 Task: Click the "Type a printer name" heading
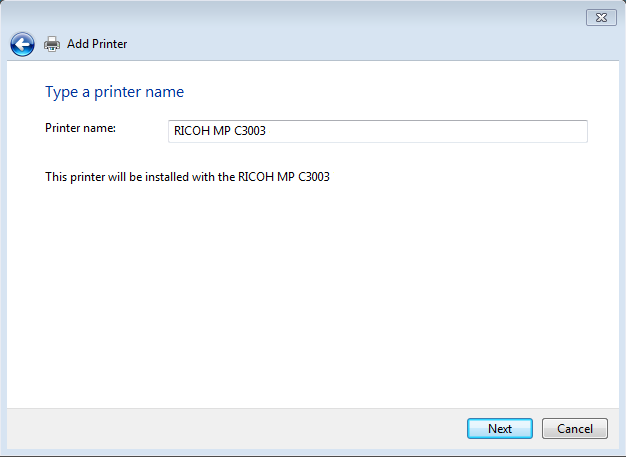114,92
